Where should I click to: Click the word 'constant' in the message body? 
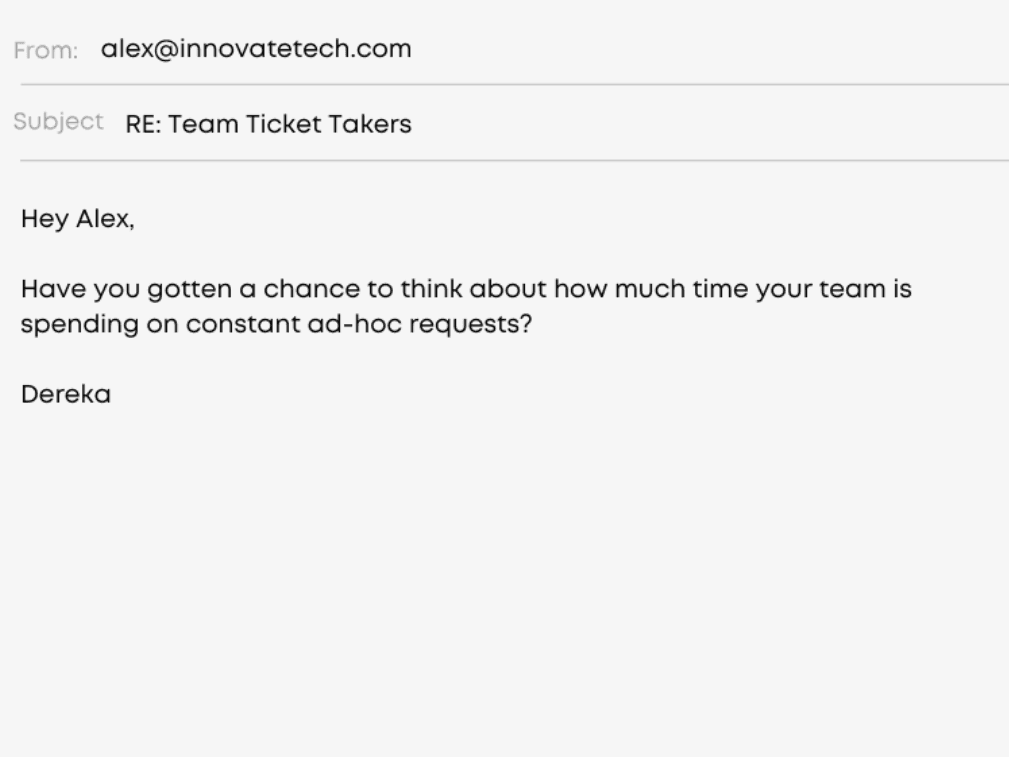[243, 324]
